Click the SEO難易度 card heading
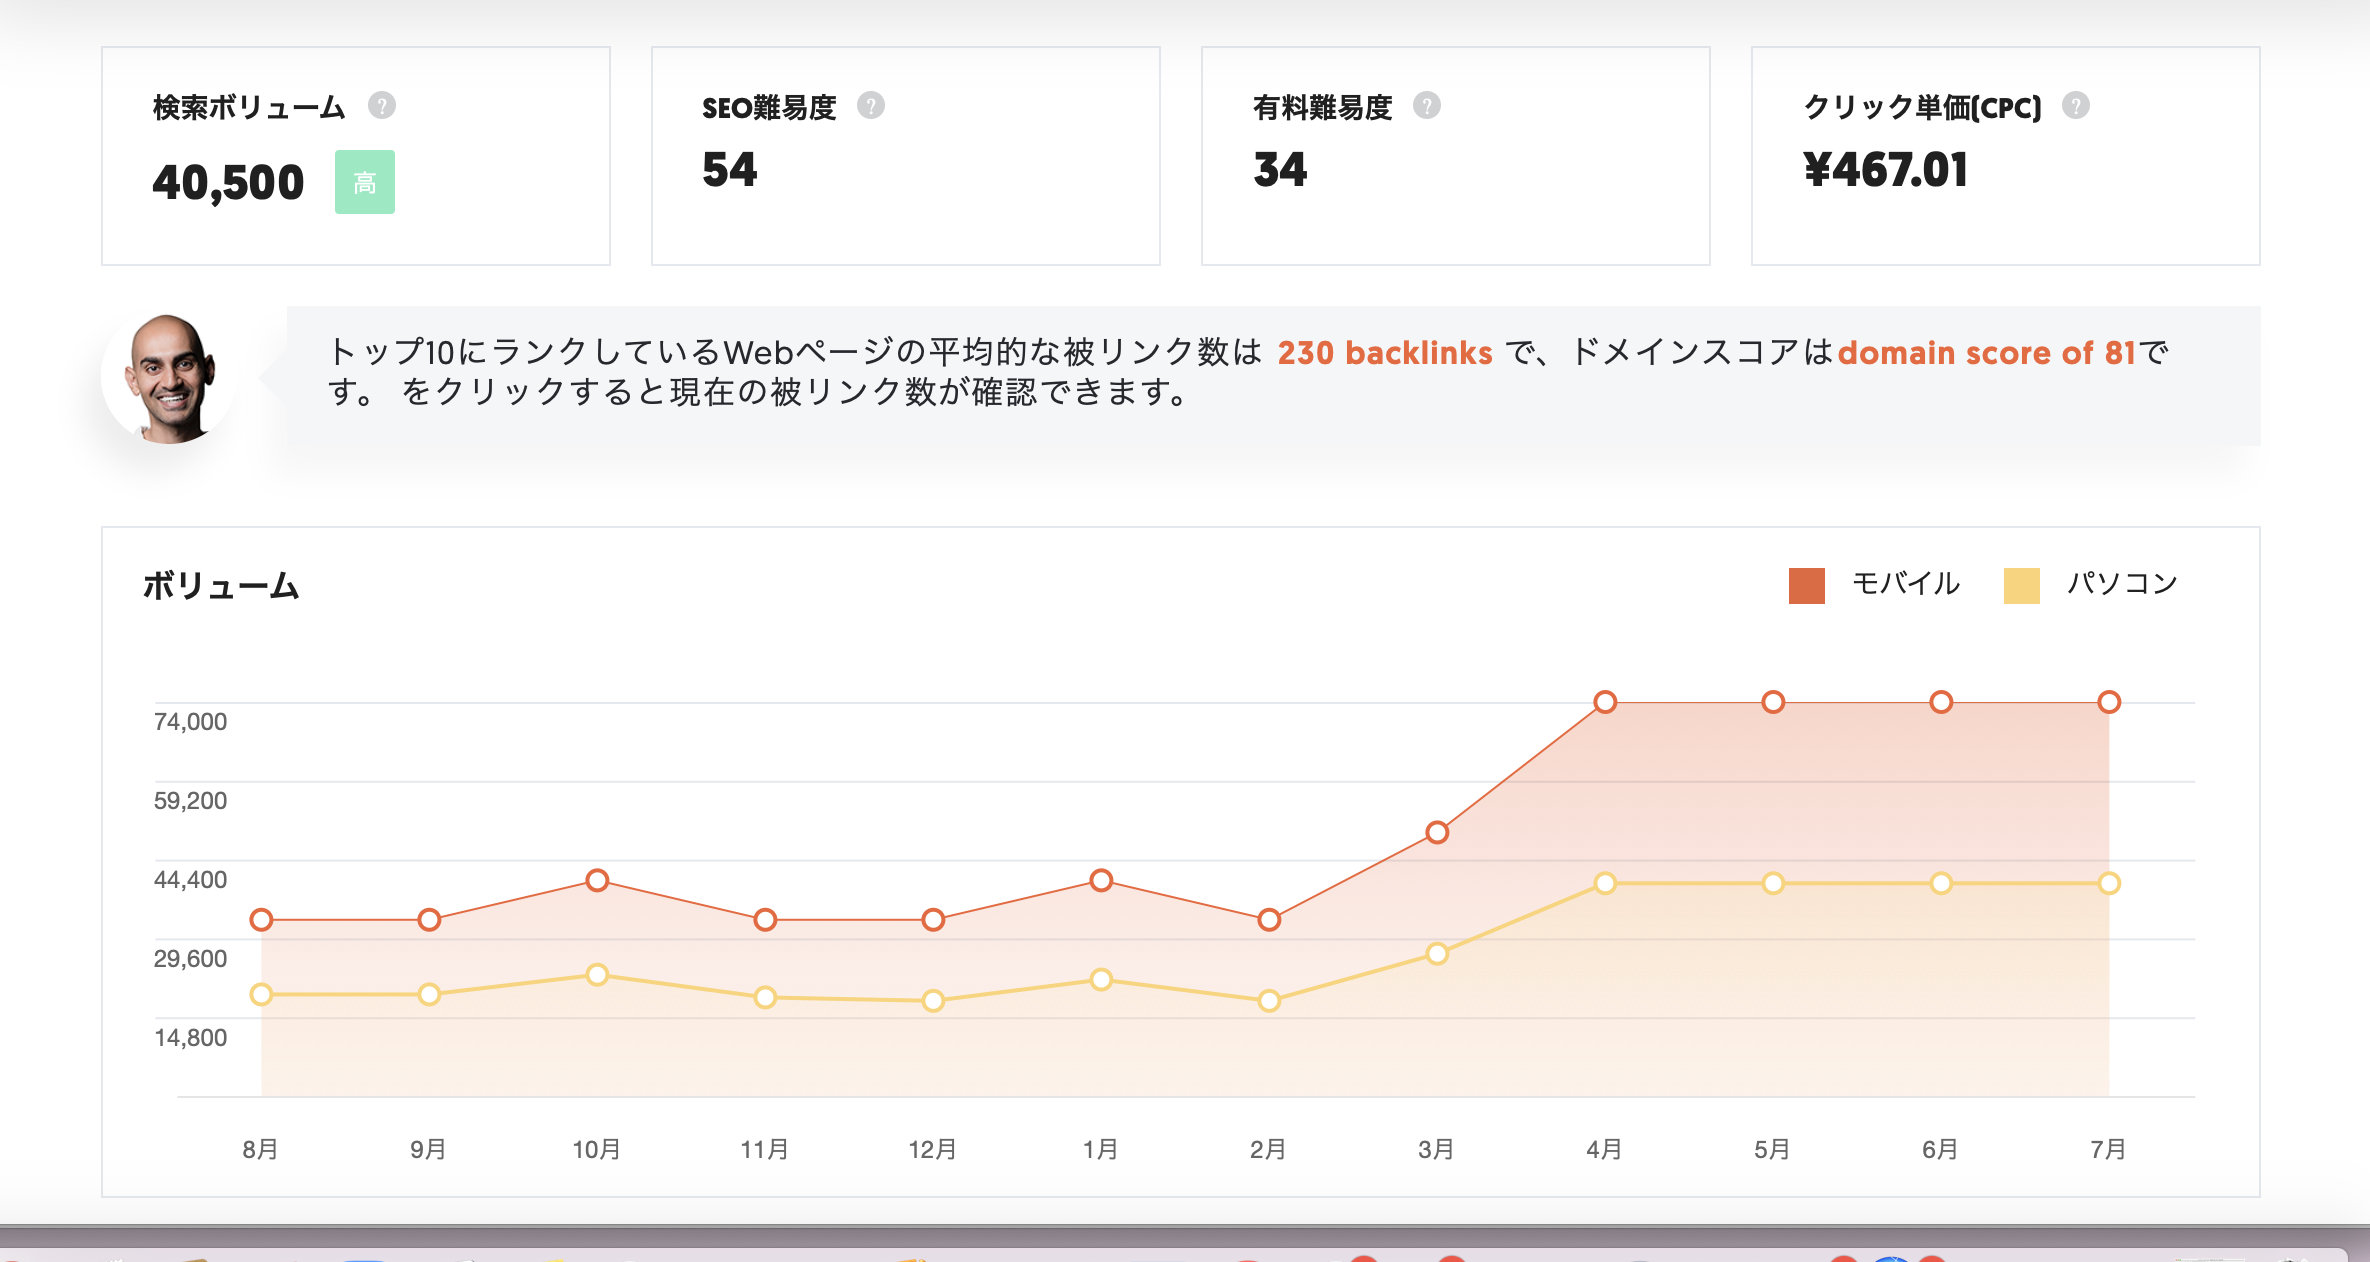 pyautogui.click(x=769, y=108)
